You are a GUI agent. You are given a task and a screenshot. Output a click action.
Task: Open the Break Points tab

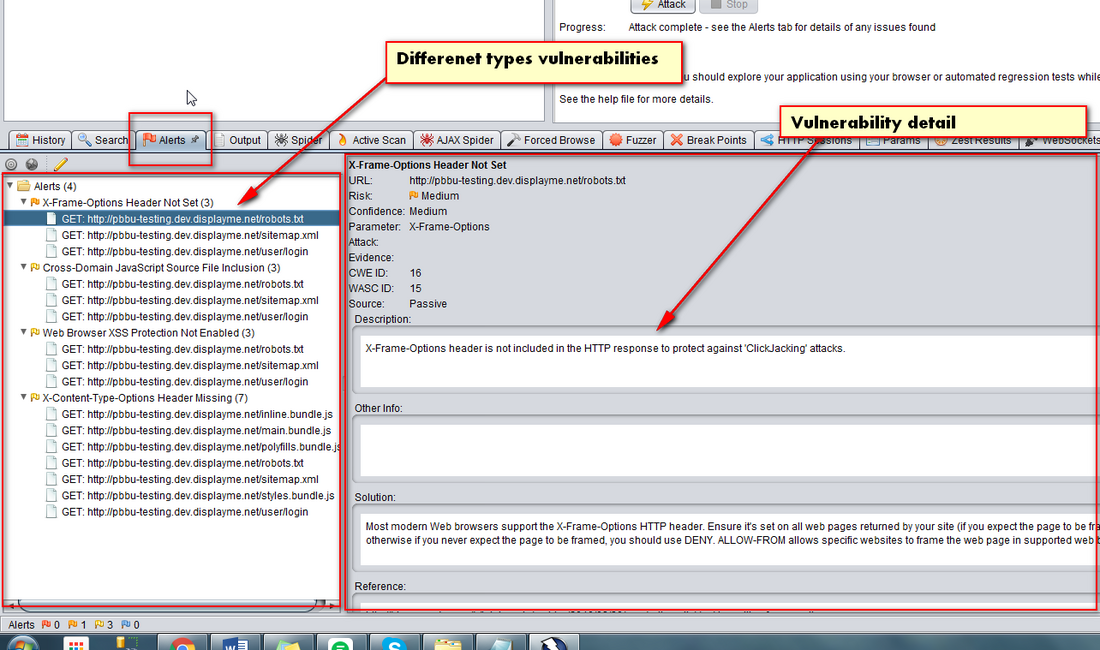click(x=708, y=140)
